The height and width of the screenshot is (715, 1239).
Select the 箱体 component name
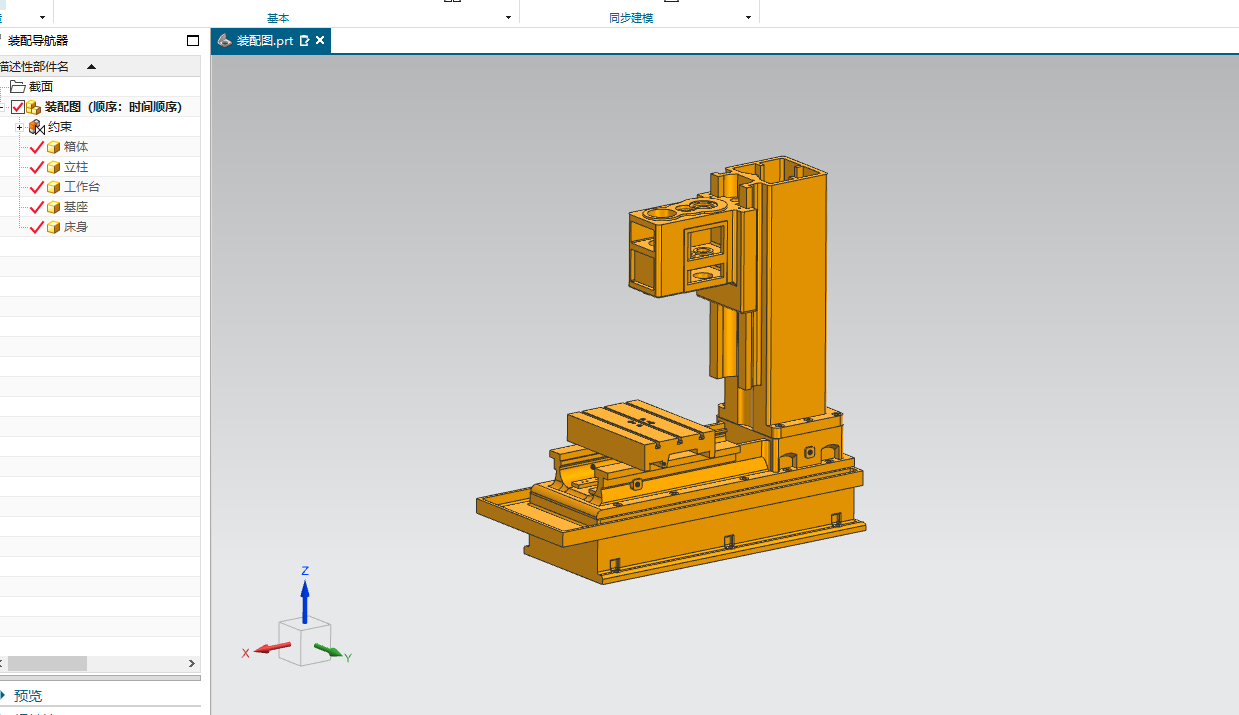coord(76,147)
